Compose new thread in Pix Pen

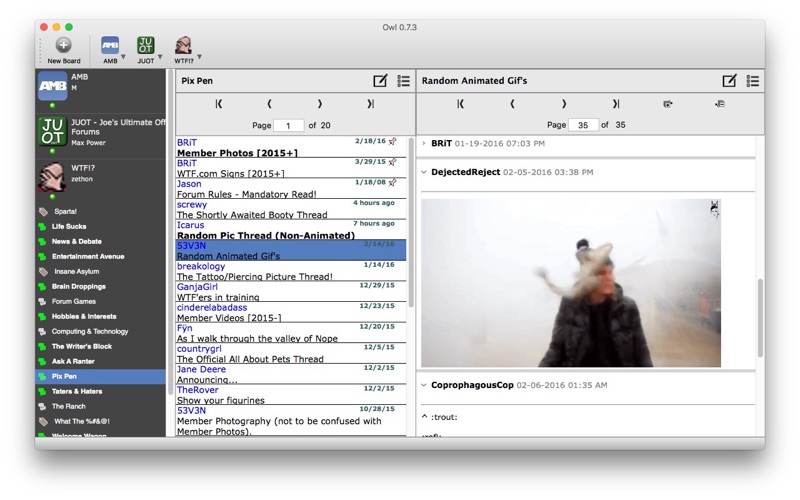point(380,81)
